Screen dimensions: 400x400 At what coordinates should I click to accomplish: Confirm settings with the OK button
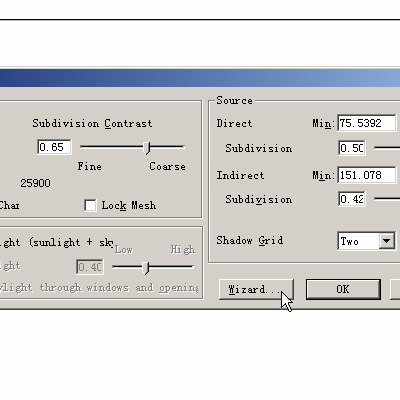click(343, 289)
